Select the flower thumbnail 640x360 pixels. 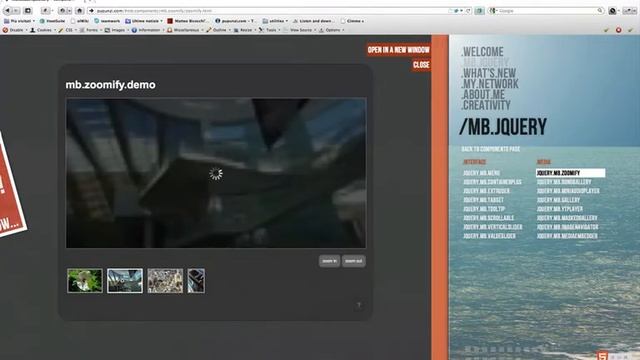click(x=85, y=281)
